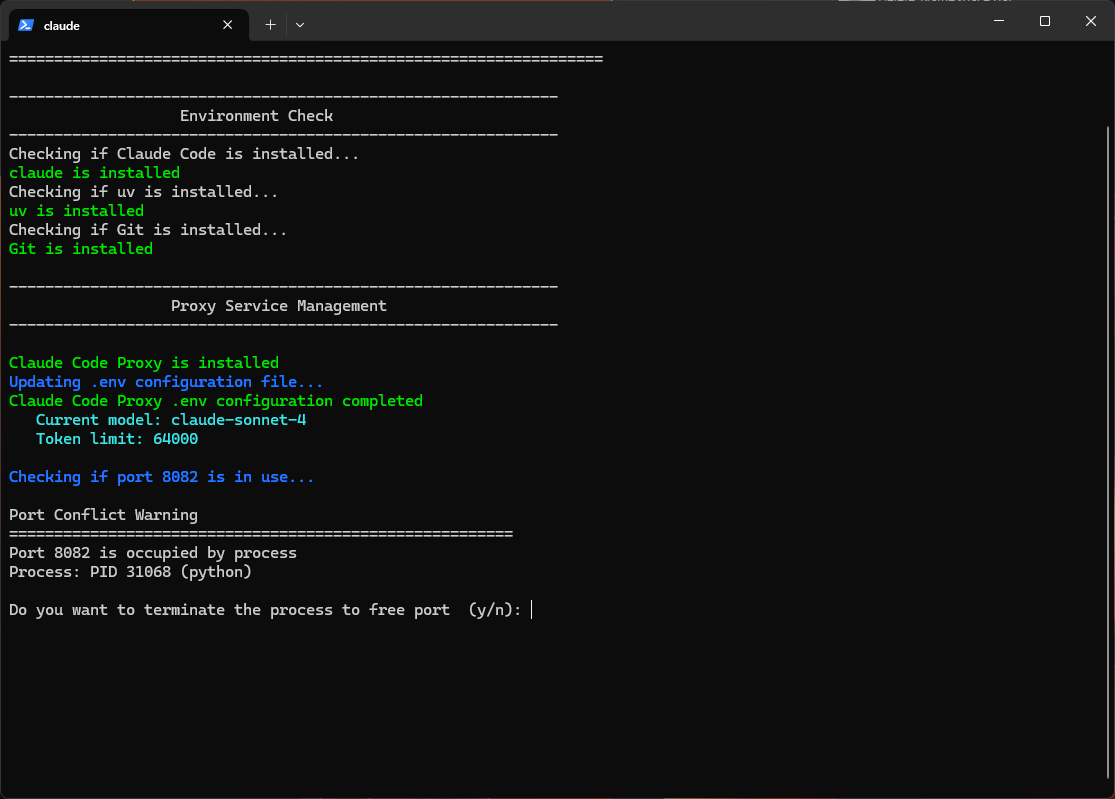Screen dimensions: 1115x799
Task: Click 'Checking if Git is installed...' line
Action: click(x=148, y=230)
